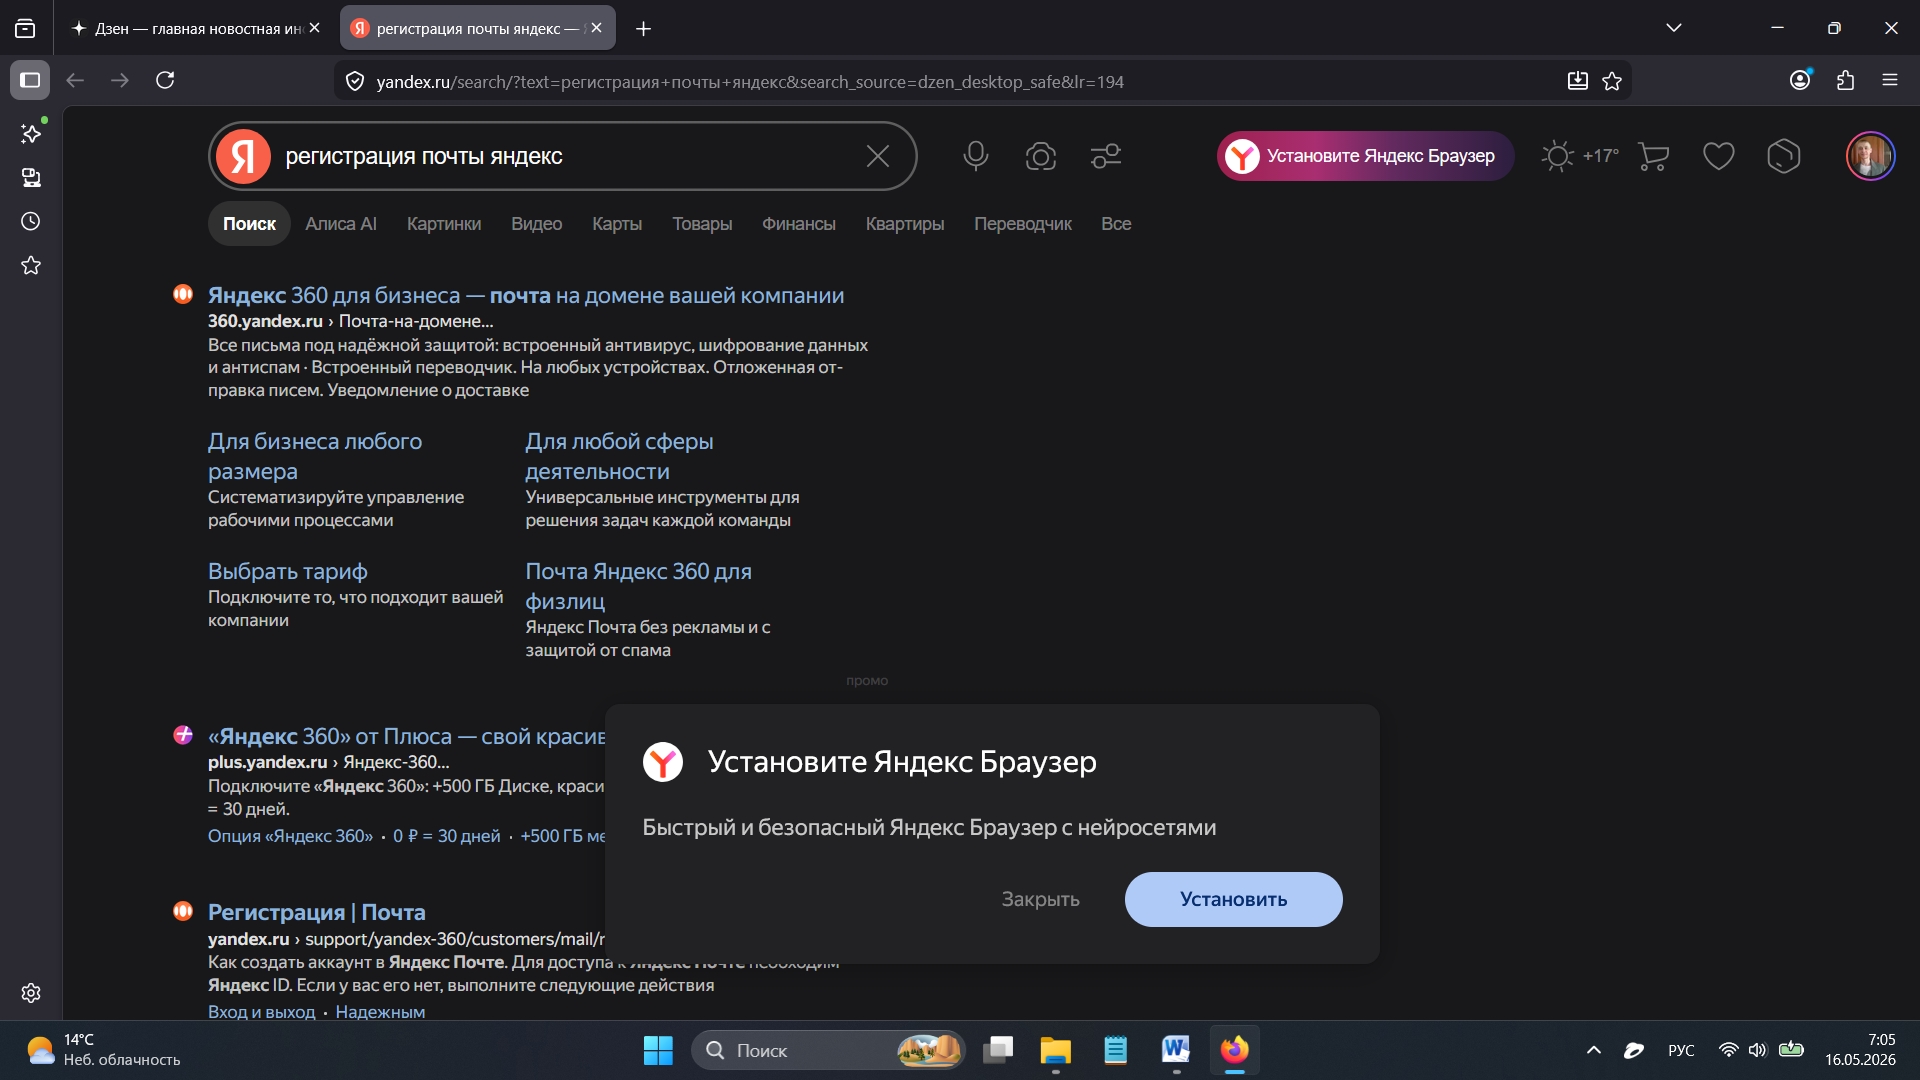Image resolution: width=1920 pixels, height=1080 pixels.
Task: Open the shopping cart icon
Action: pos(1654,156)
